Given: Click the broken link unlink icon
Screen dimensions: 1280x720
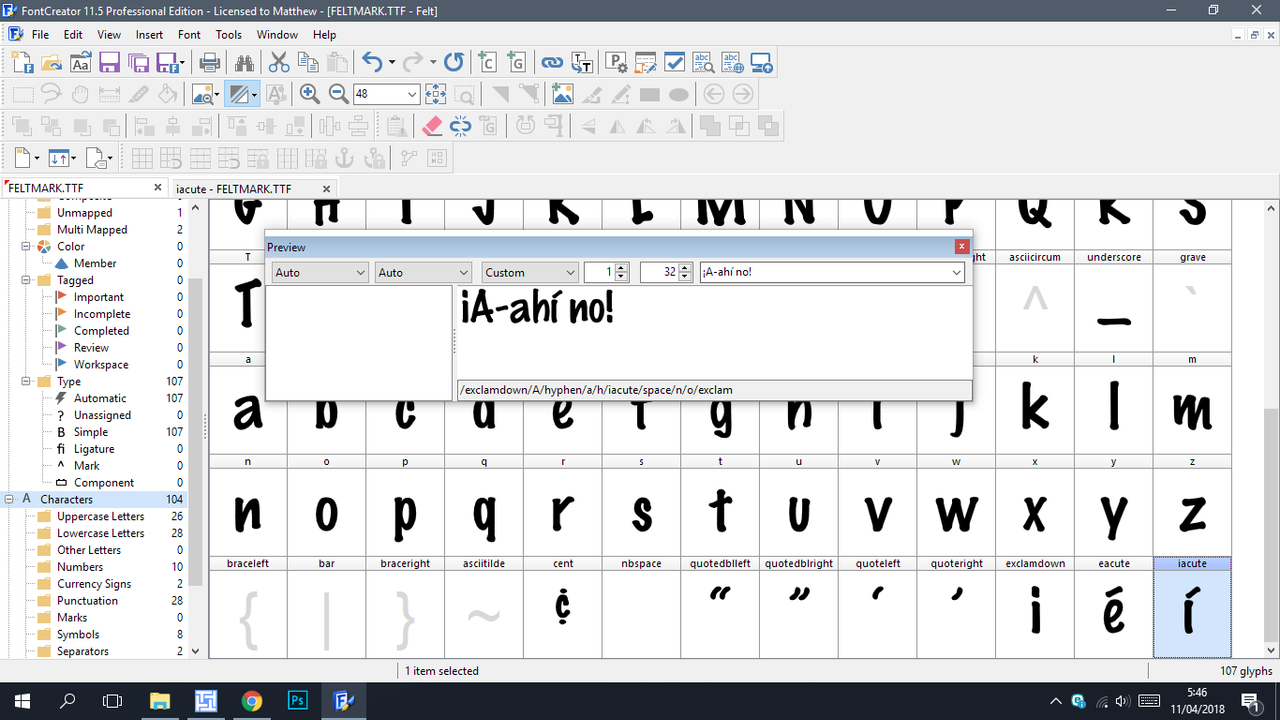Looking at the screenshot, I should pyautogui.click(x=460, y=126).
